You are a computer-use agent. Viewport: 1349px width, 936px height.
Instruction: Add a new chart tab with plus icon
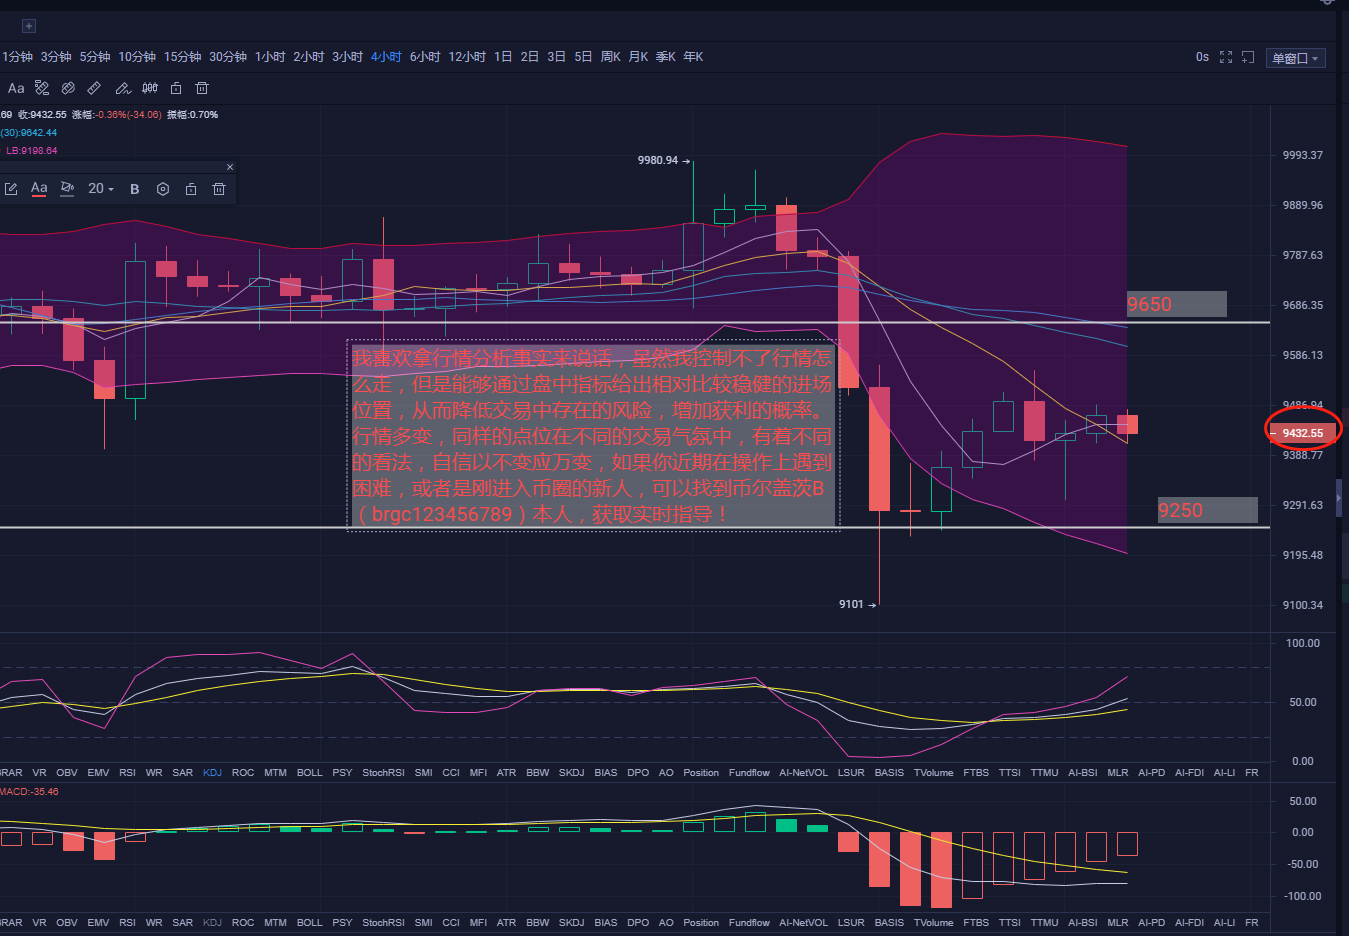29,26
